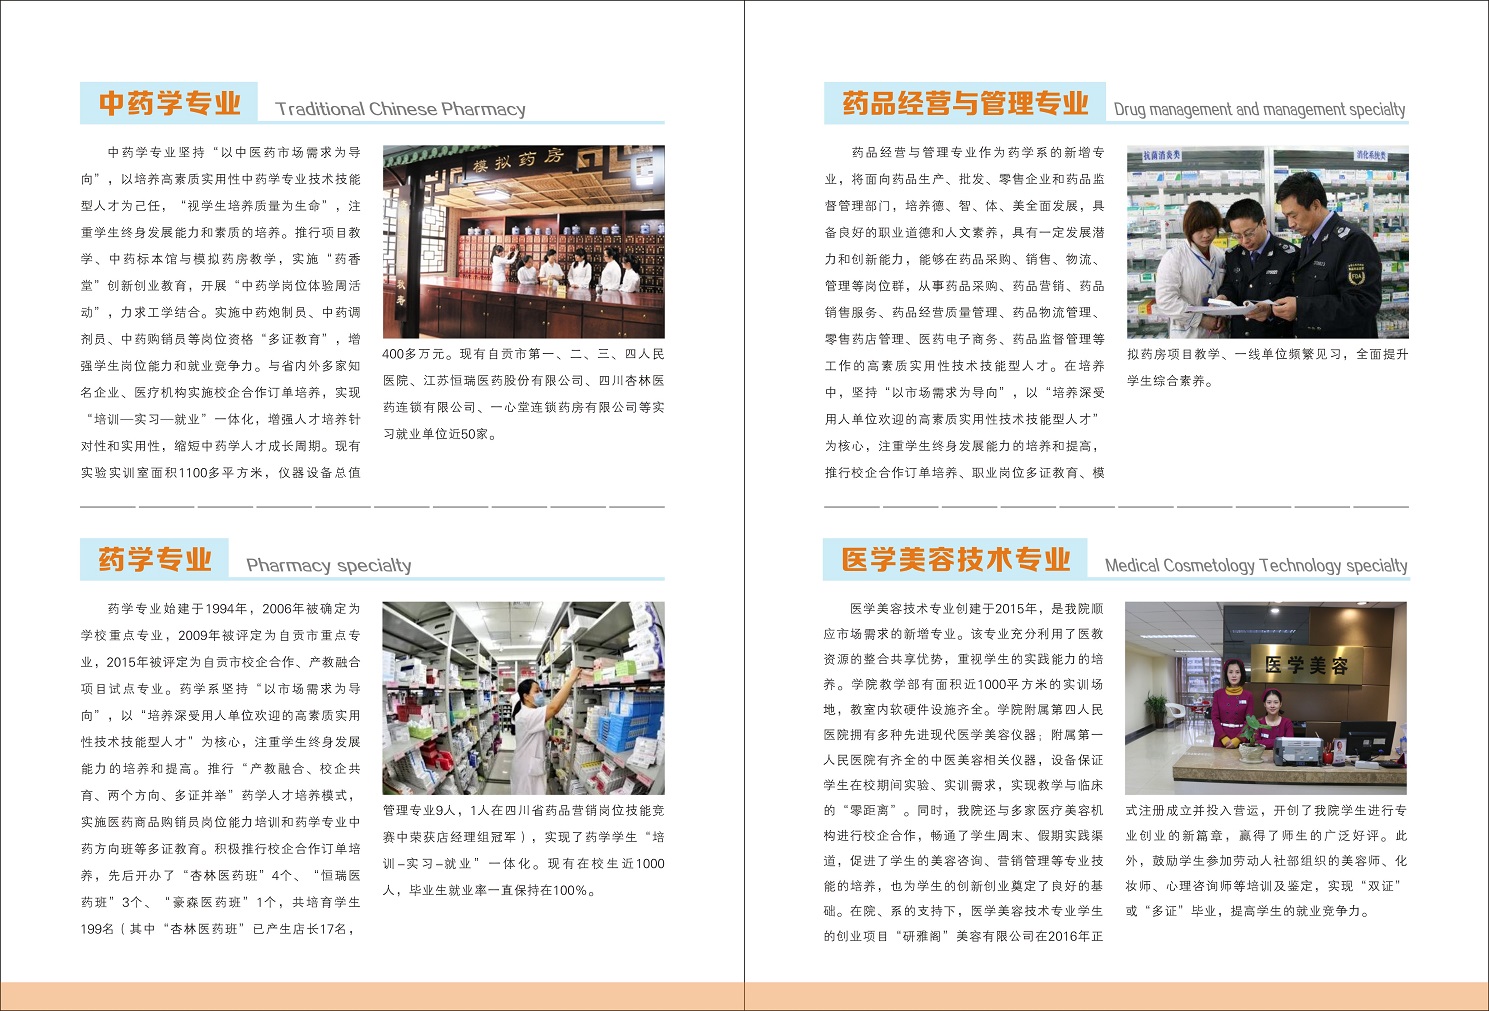The width and height of the screenshot is (1489, 1011).
Task: Click the paragraph beginning 医学美容技术专业创建于2015年
Action: 963,772
